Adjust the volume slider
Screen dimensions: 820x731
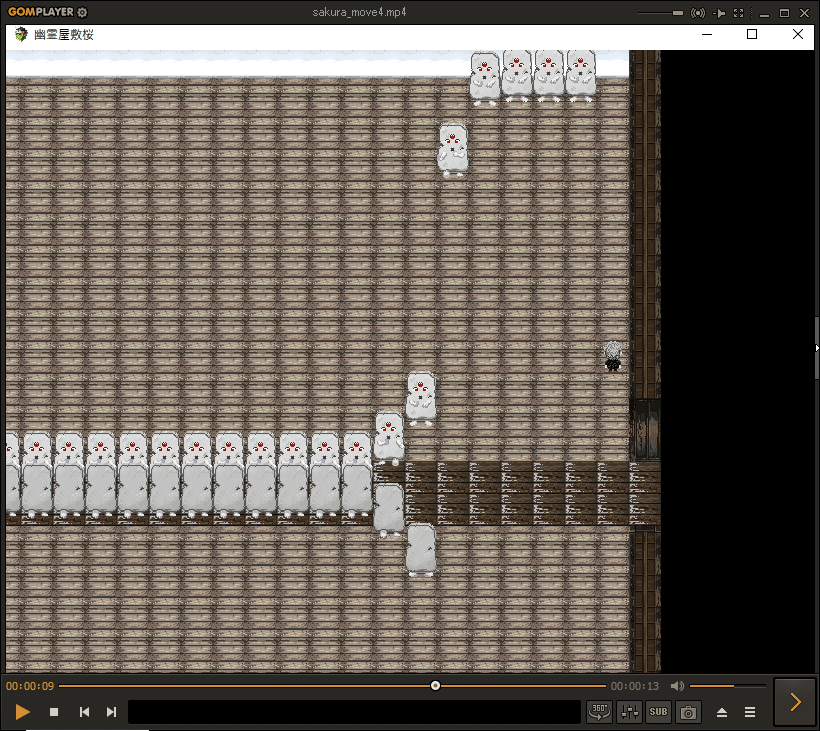click(x=727, y=686)
